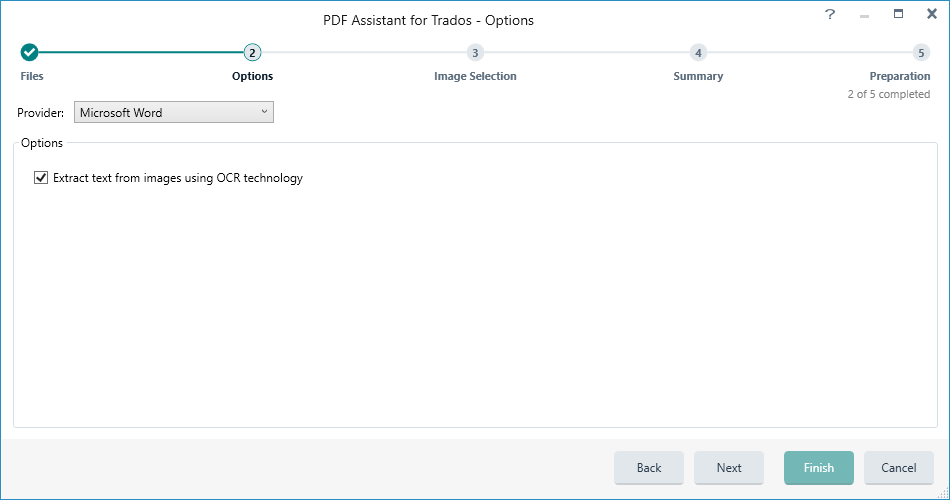Click the step 3 circle indicator
This screenshot has height=500, width=950.
[475, 53]
